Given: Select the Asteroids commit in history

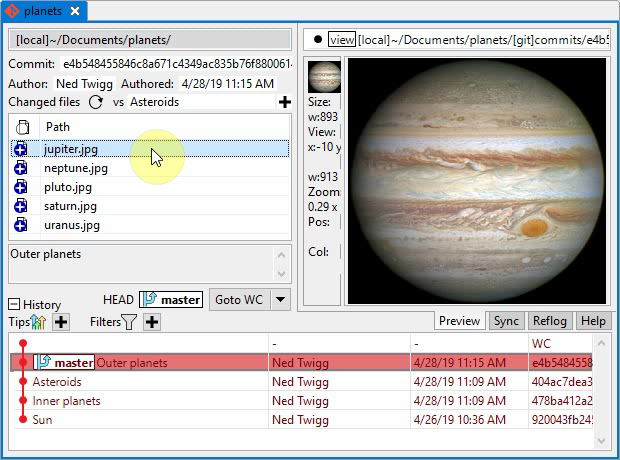Looking at the screenshot, I should [x=57, y=382].
